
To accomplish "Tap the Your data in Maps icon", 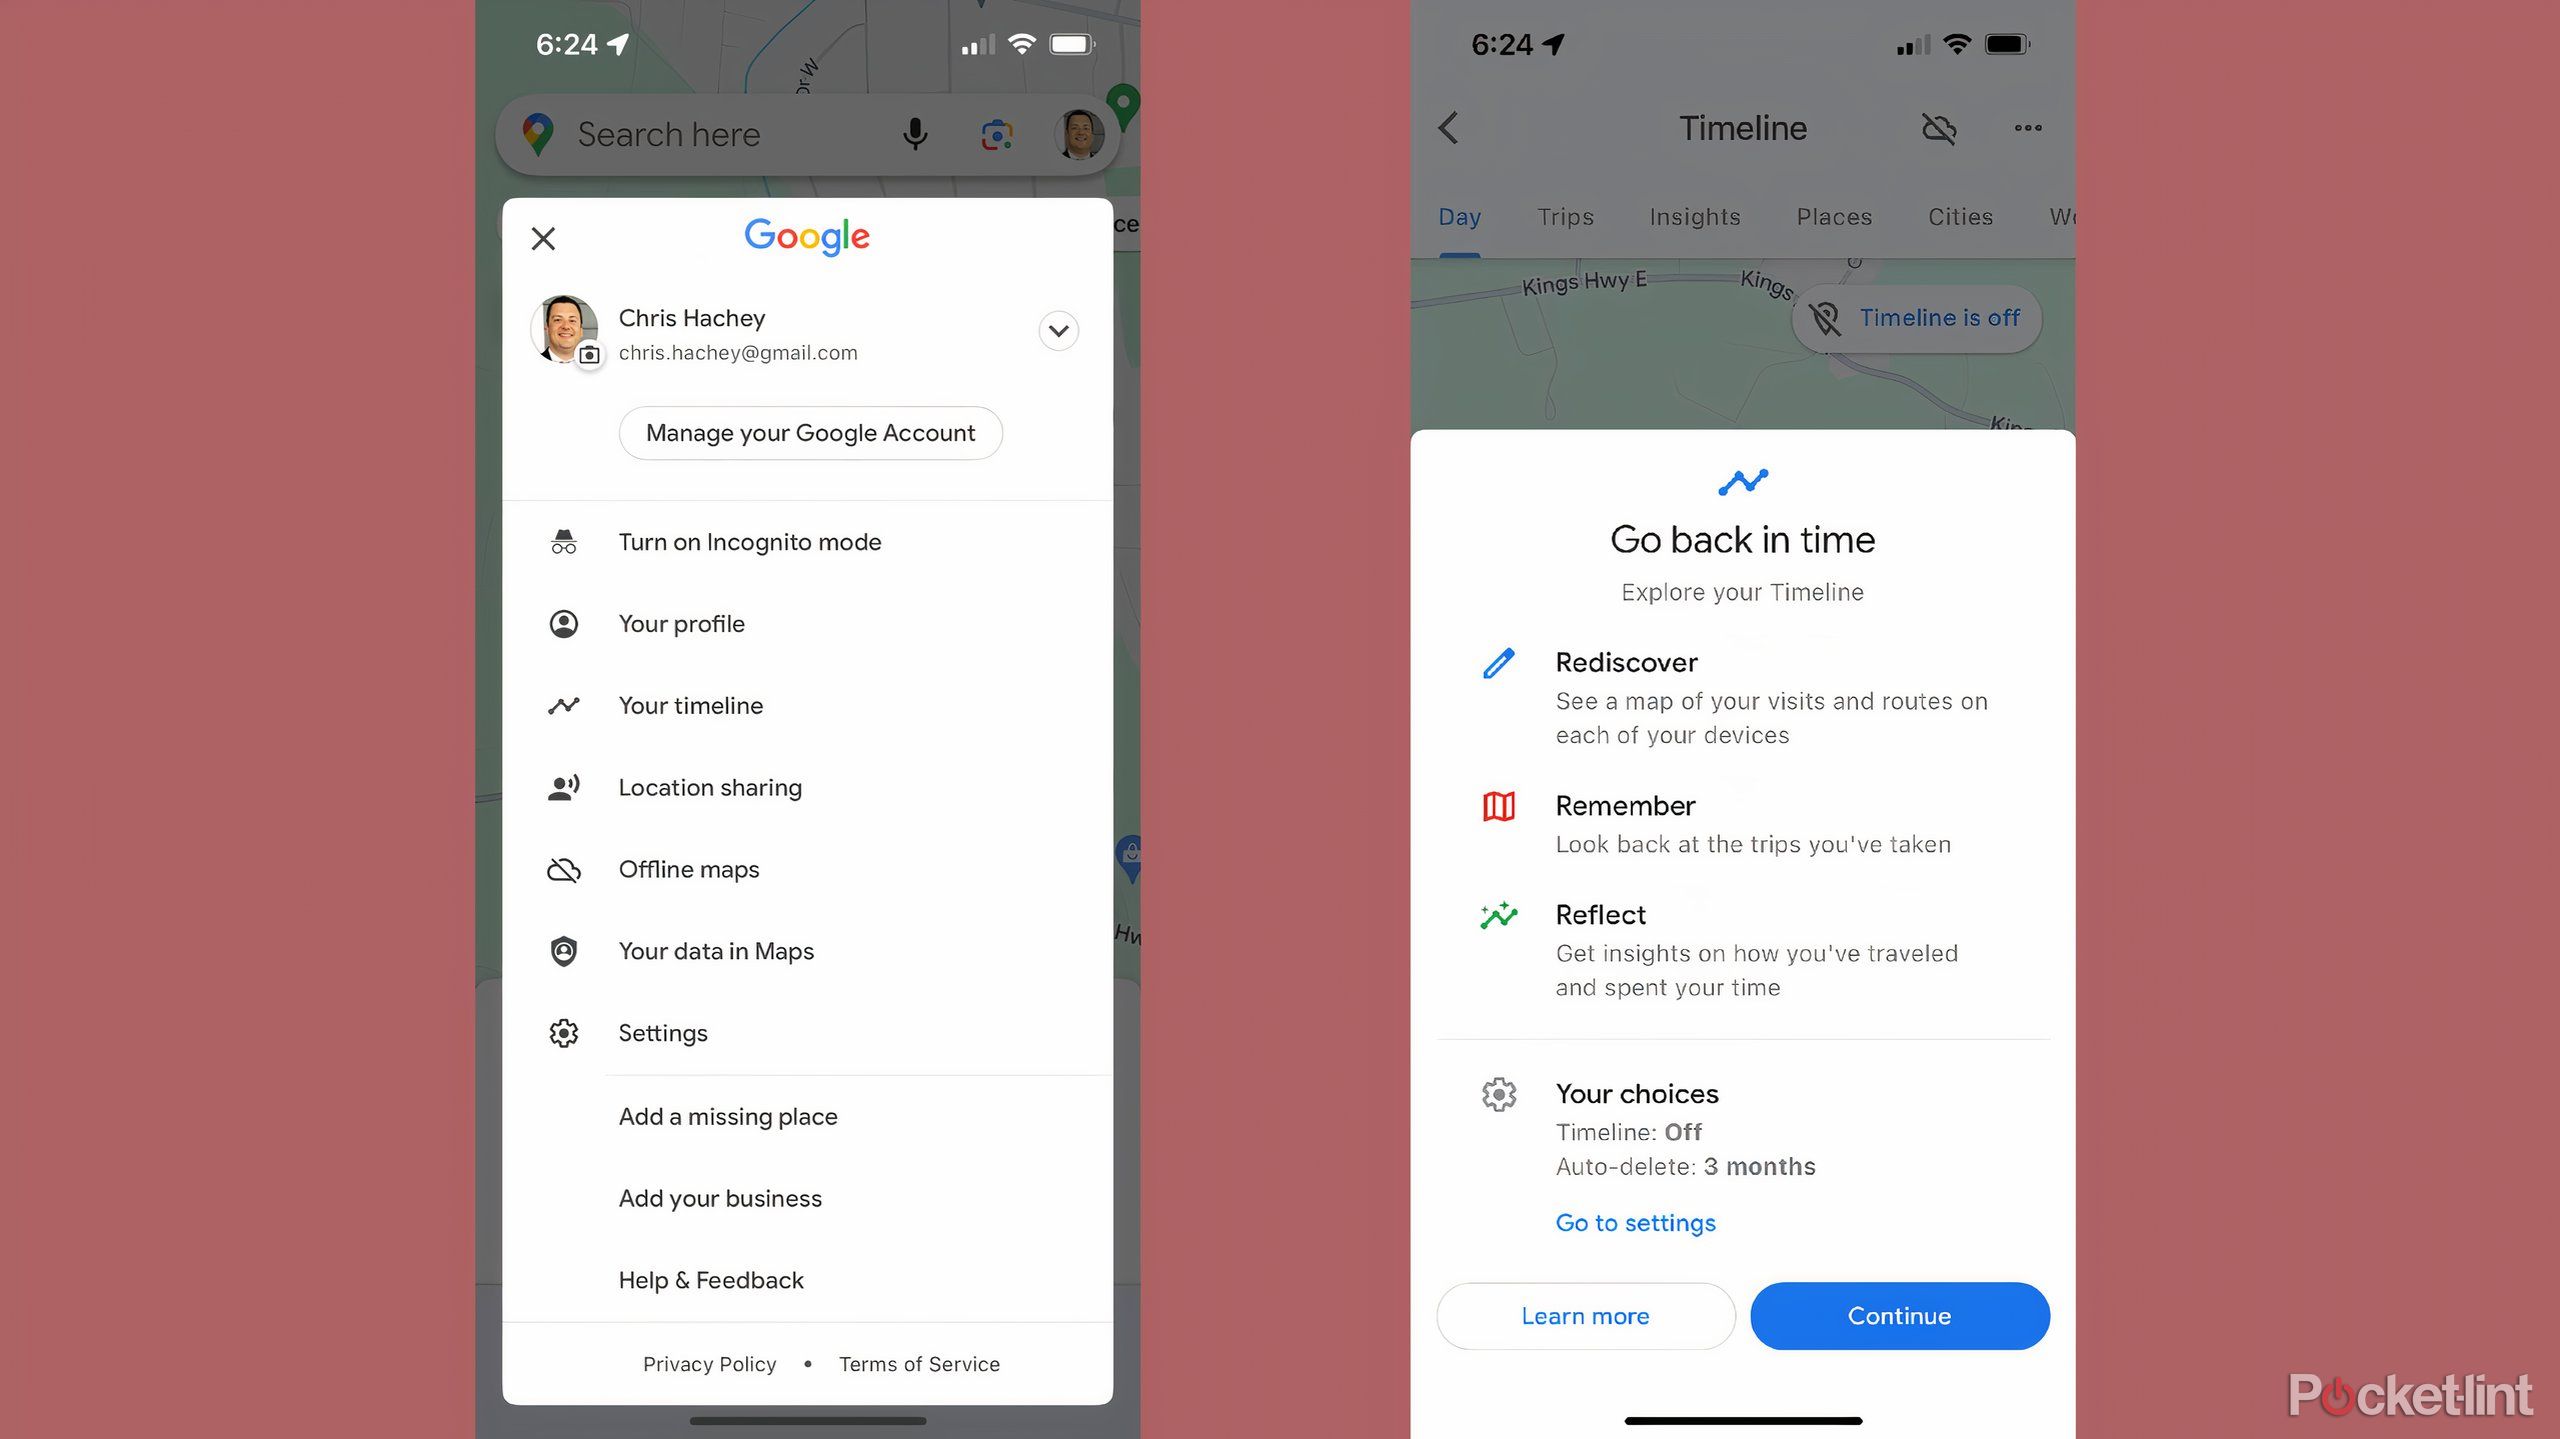I will click(564, 950).
